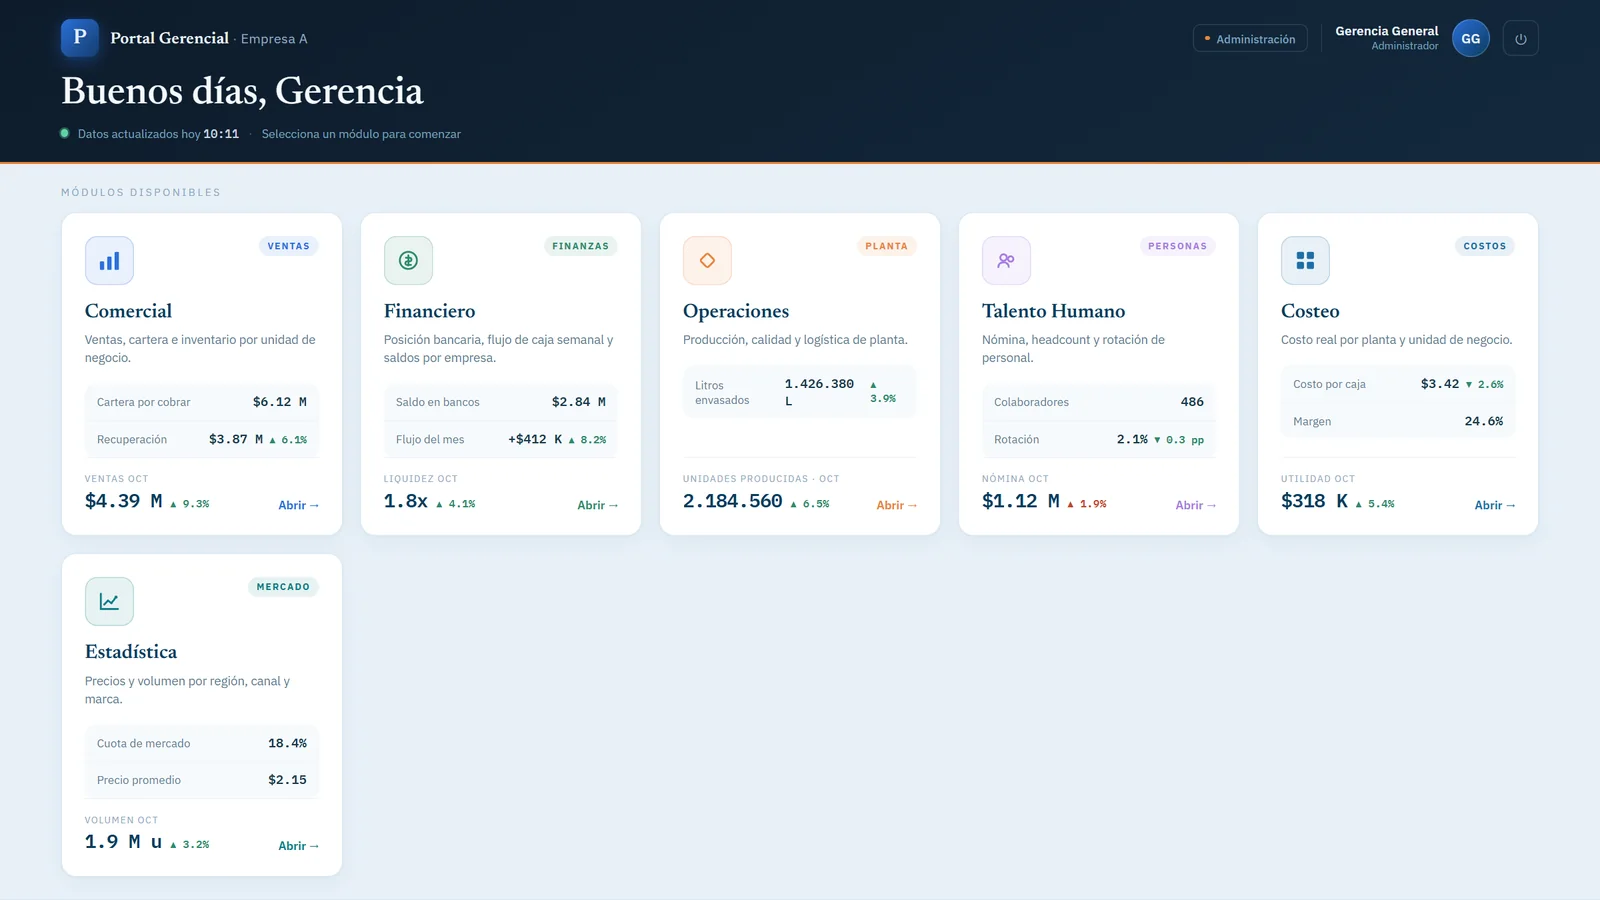Open the Comercial module via Abrir
This screenshot has width=1600, height=900.
pos(298,505)
